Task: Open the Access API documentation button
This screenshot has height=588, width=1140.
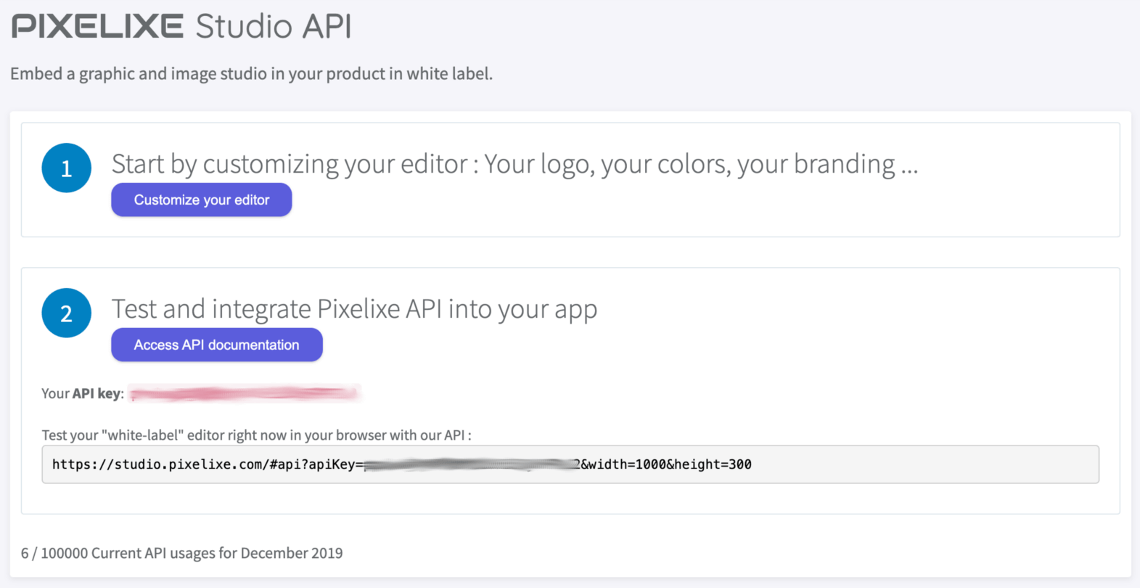Action: point(217,345)
